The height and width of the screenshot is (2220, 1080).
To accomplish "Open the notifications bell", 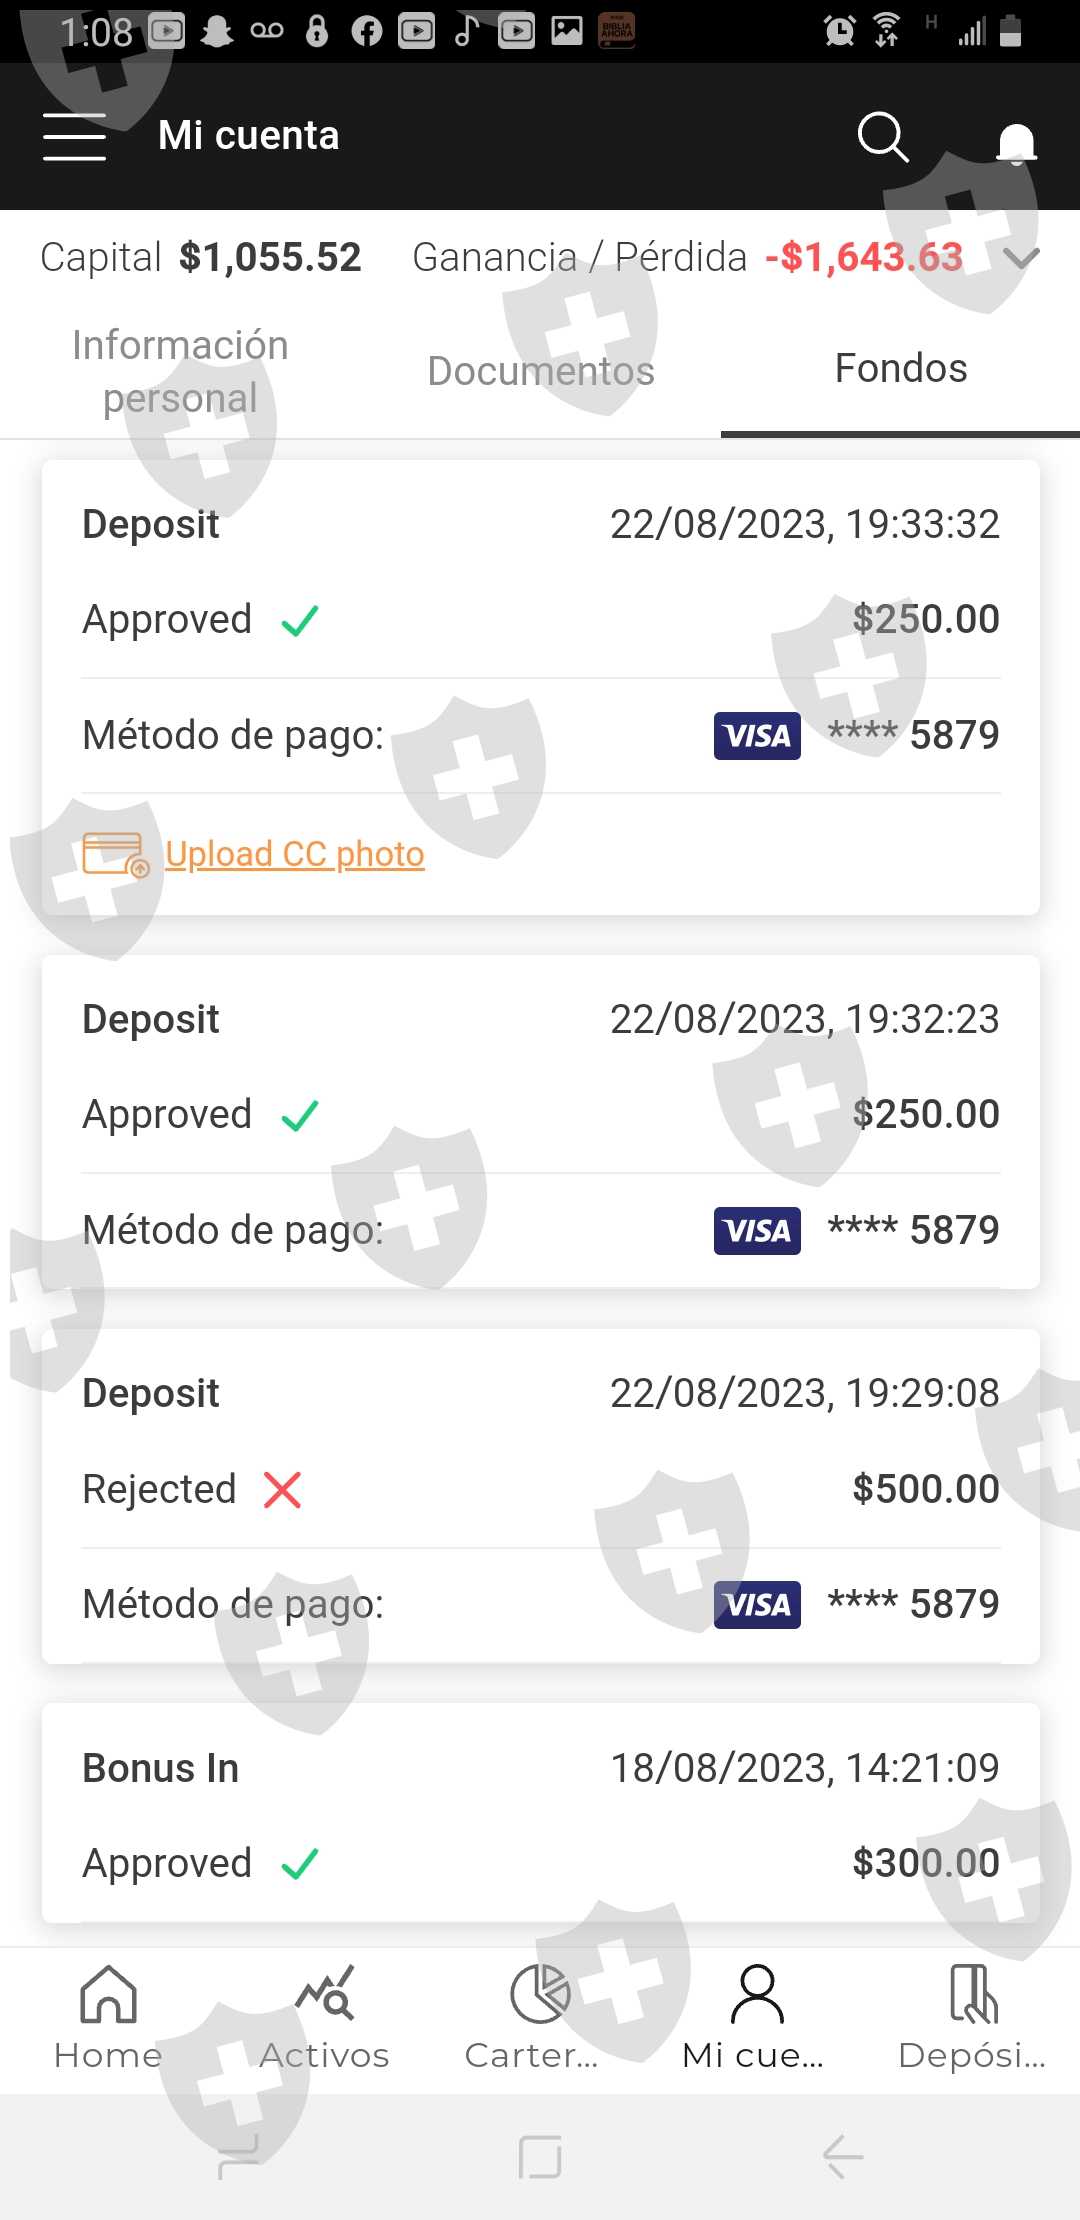I will coord(1016,141).
